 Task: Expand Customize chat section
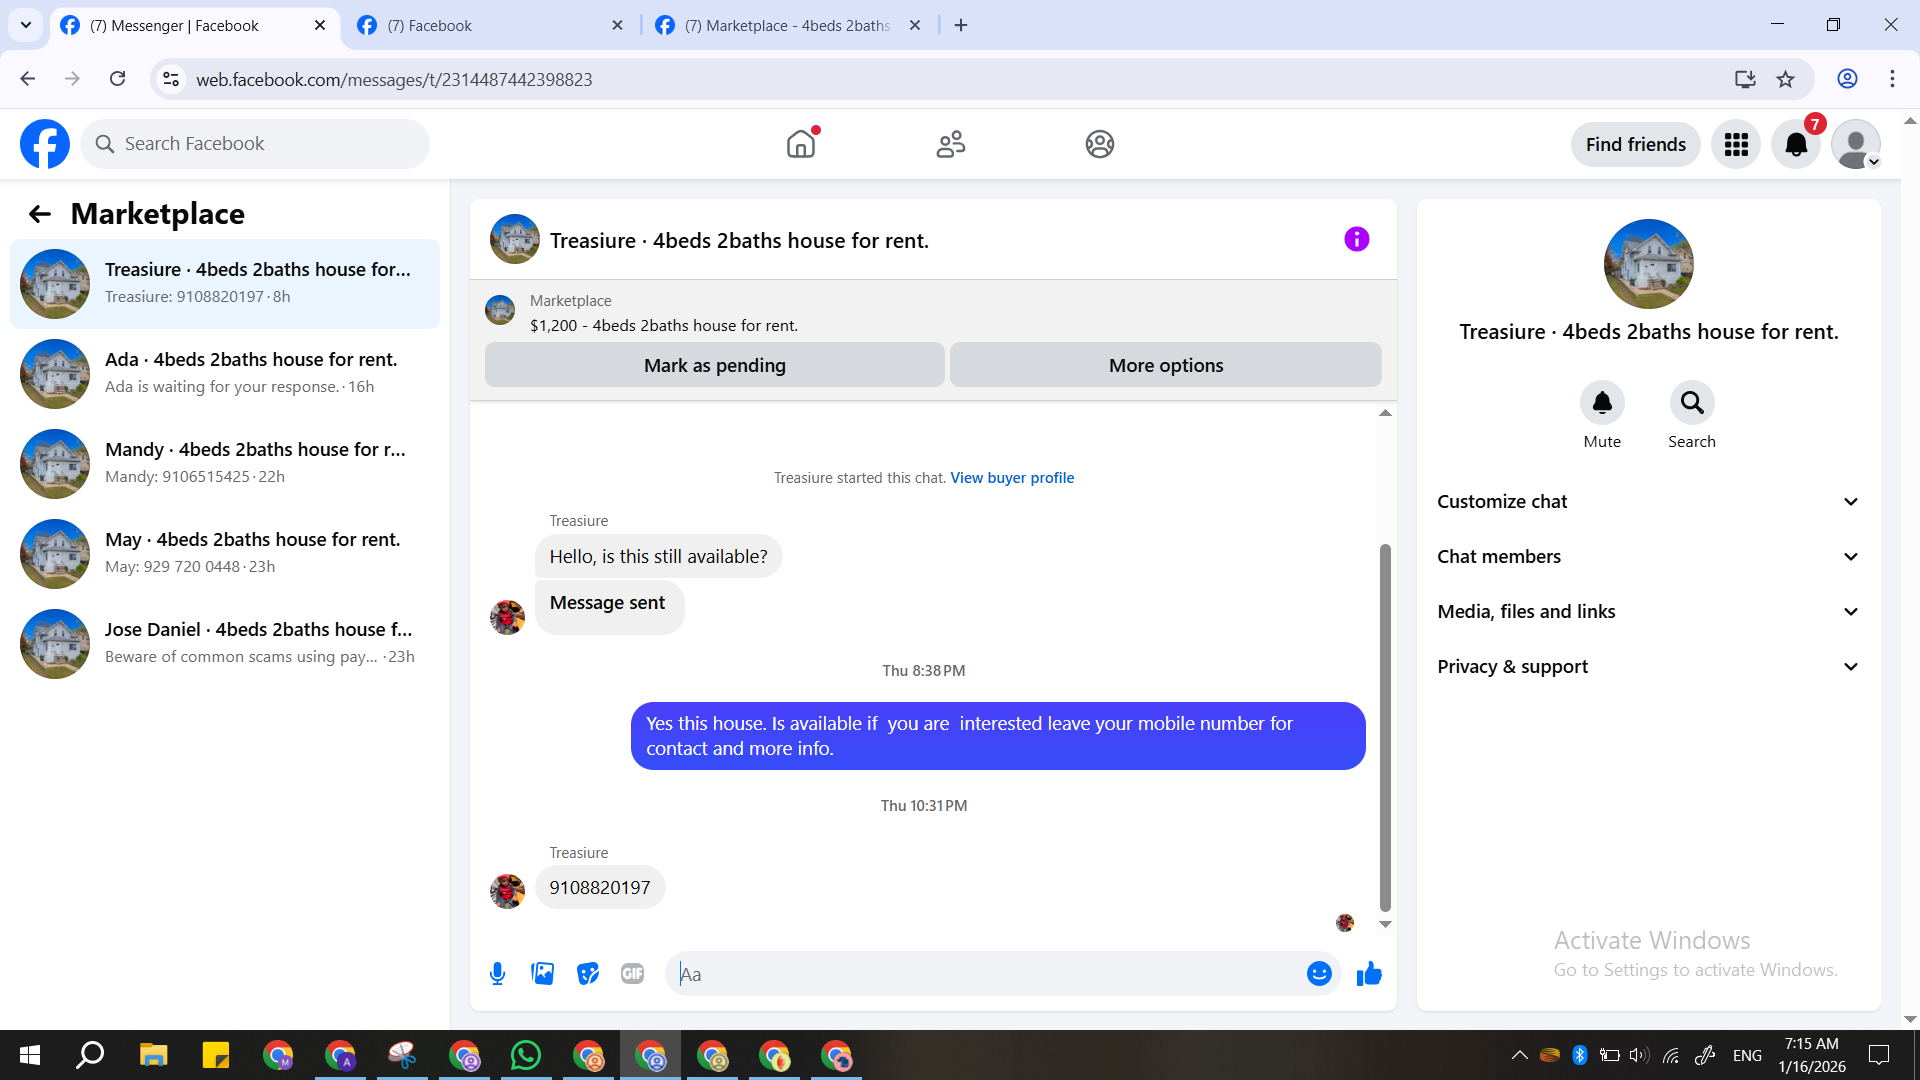coord(1648,502)
